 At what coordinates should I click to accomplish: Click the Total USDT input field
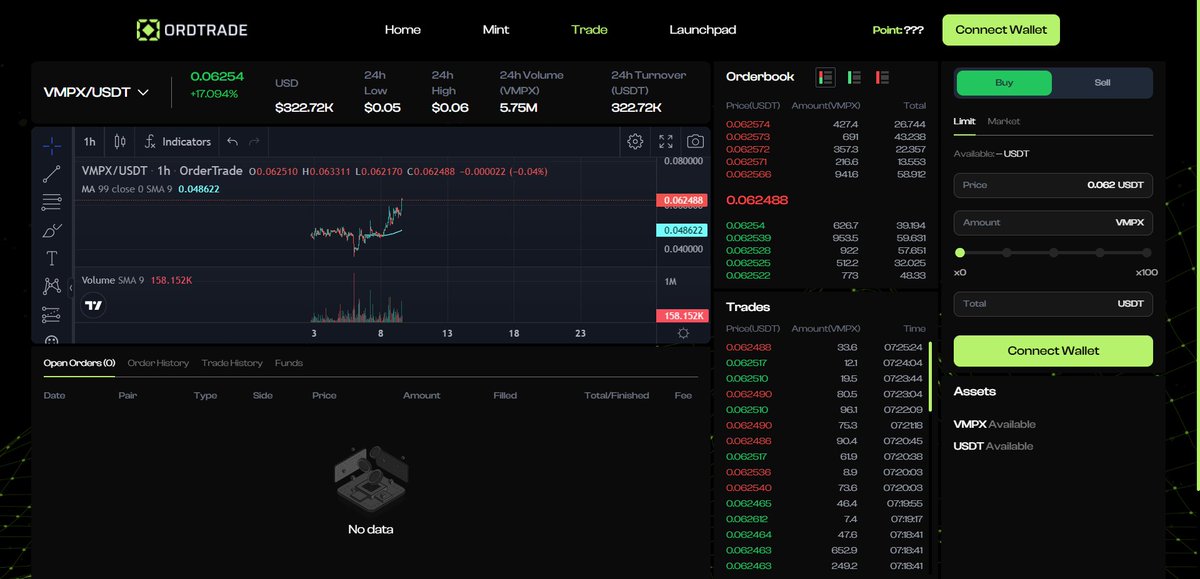pos(1053,304)
